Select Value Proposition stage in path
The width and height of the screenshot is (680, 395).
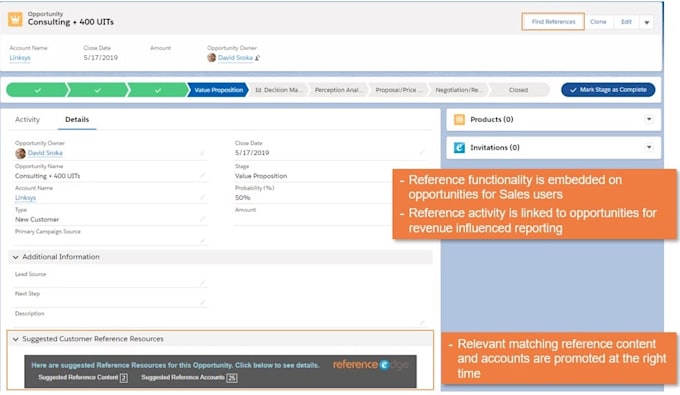pyautogui.click(x=218, y=90)
